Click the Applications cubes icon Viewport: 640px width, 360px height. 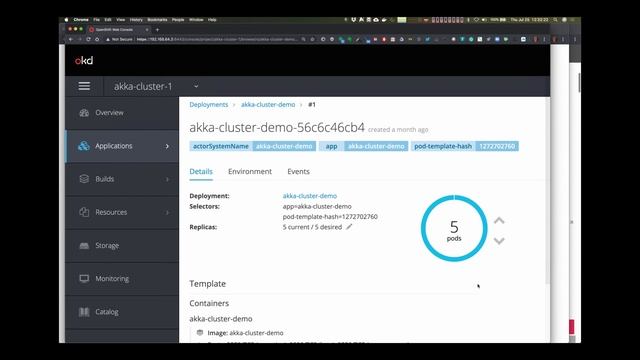84,146
